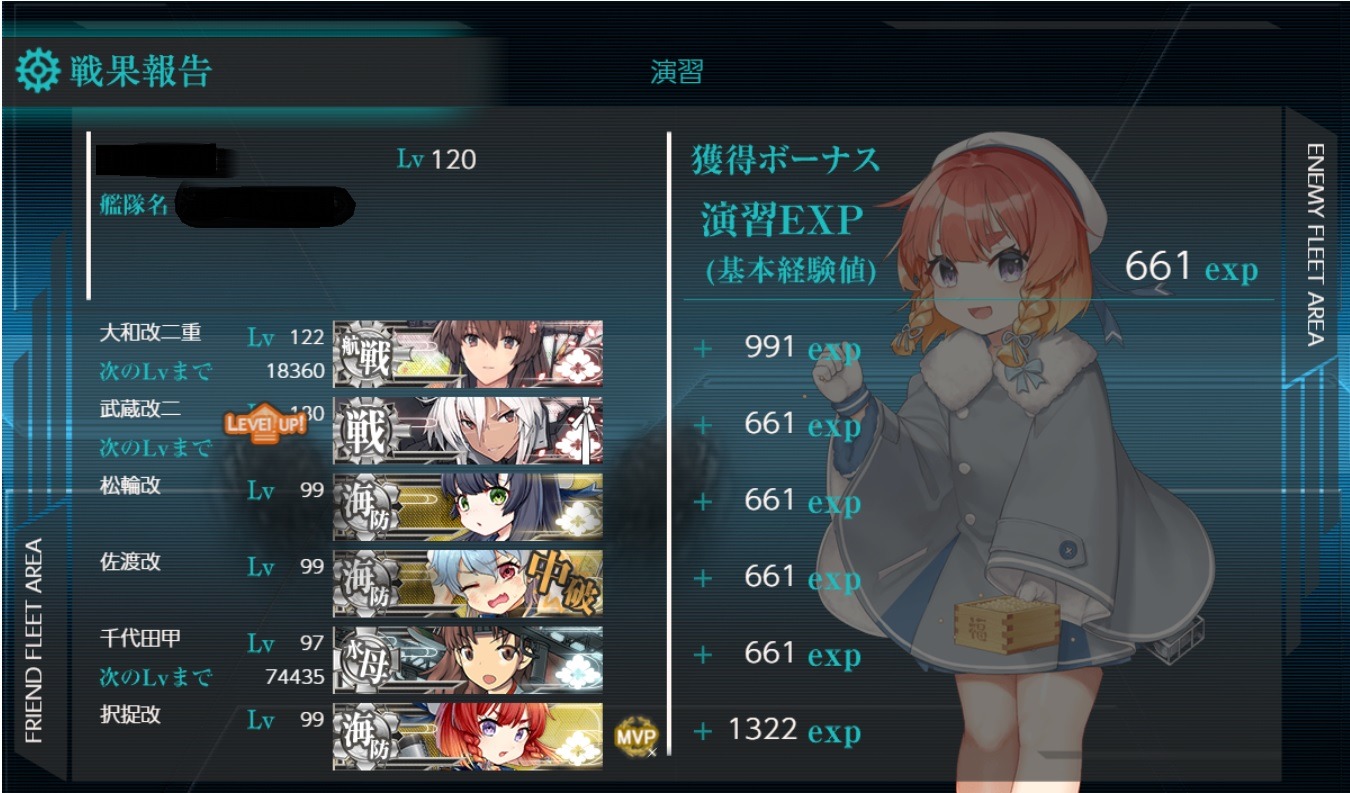Click the 991 exp flagship reward line
This screenshot has height=793, width=1350.
click(x=776, y=348)
